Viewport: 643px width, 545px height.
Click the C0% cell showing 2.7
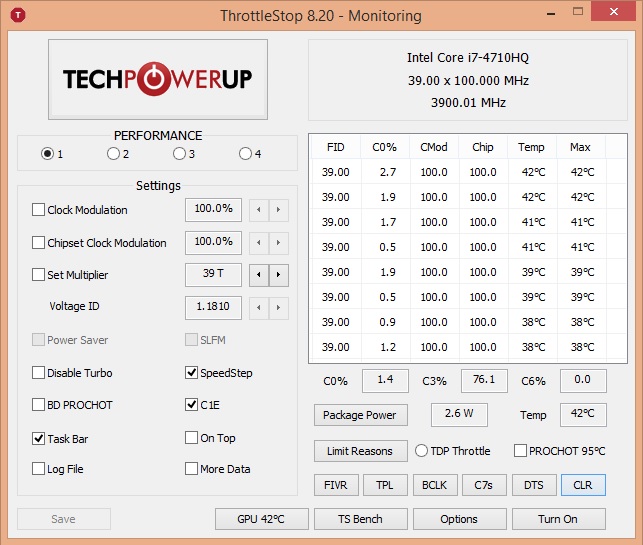click(388, 172)
